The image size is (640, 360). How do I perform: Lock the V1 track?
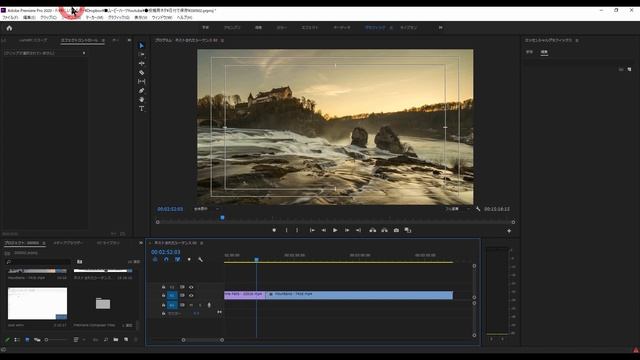pos(164,296)
